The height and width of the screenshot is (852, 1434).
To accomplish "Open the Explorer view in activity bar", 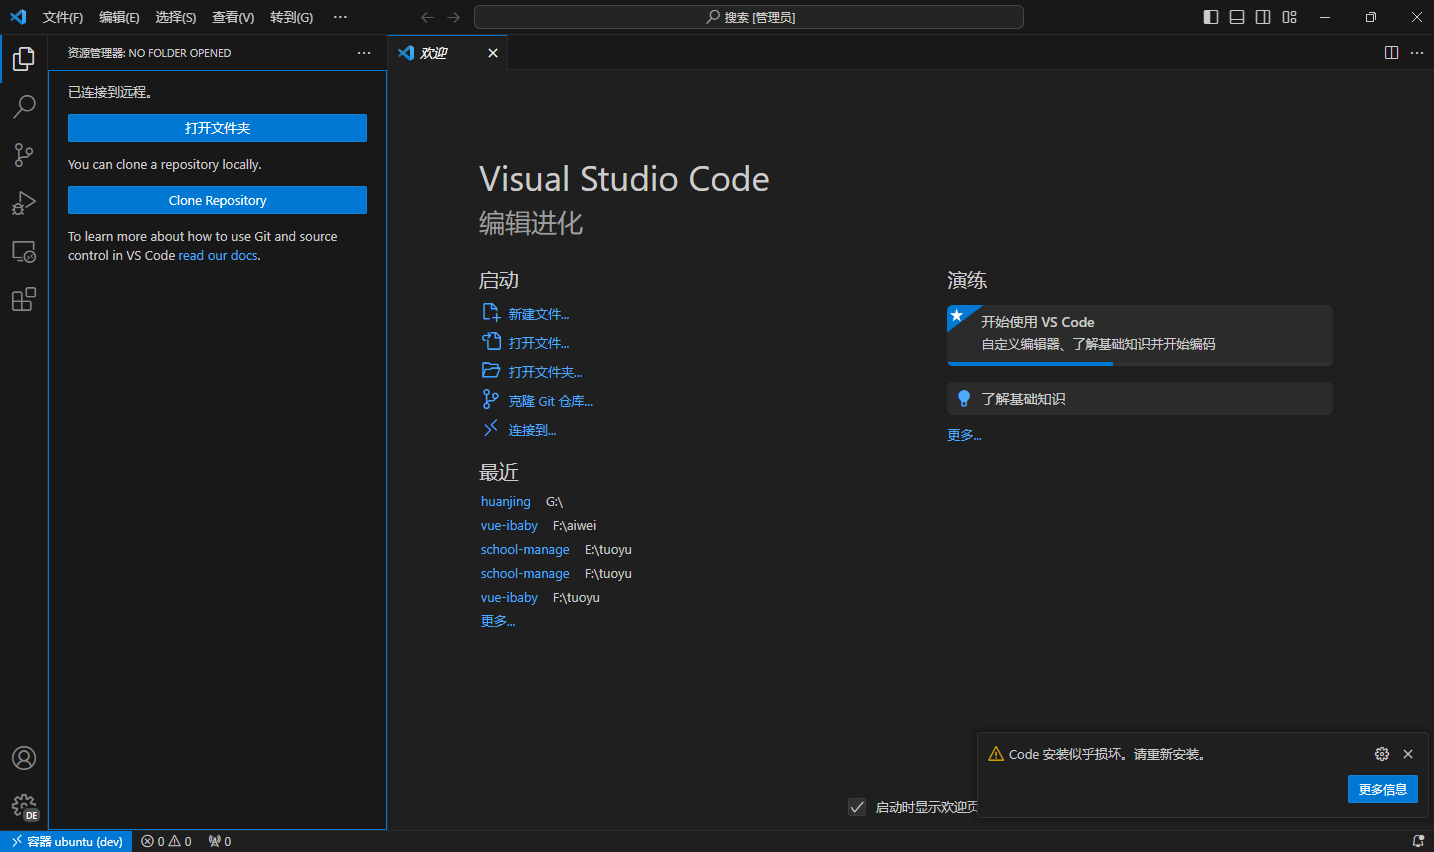I will click(x=24, y=59).
